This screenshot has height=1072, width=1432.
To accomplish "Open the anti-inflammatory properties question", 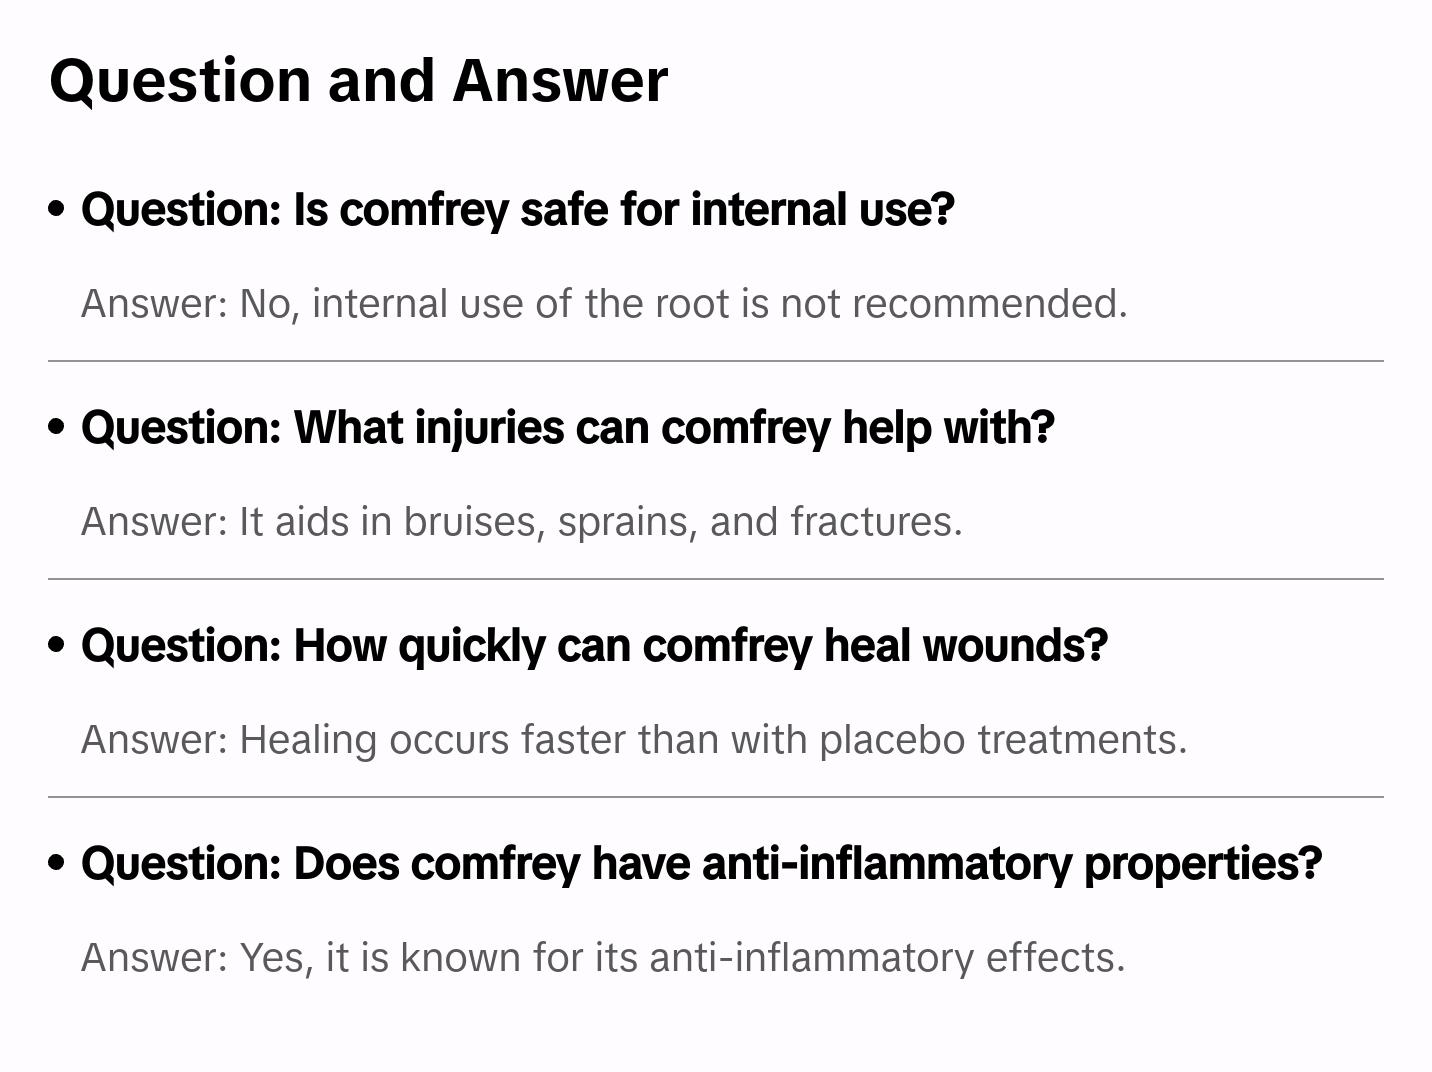I will 701,864.
